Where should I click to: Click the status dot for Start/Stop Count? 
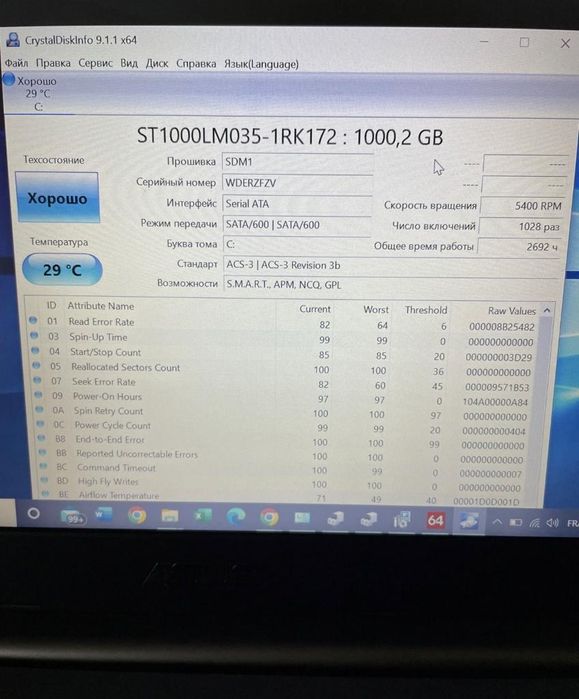[x=35, y=350]
